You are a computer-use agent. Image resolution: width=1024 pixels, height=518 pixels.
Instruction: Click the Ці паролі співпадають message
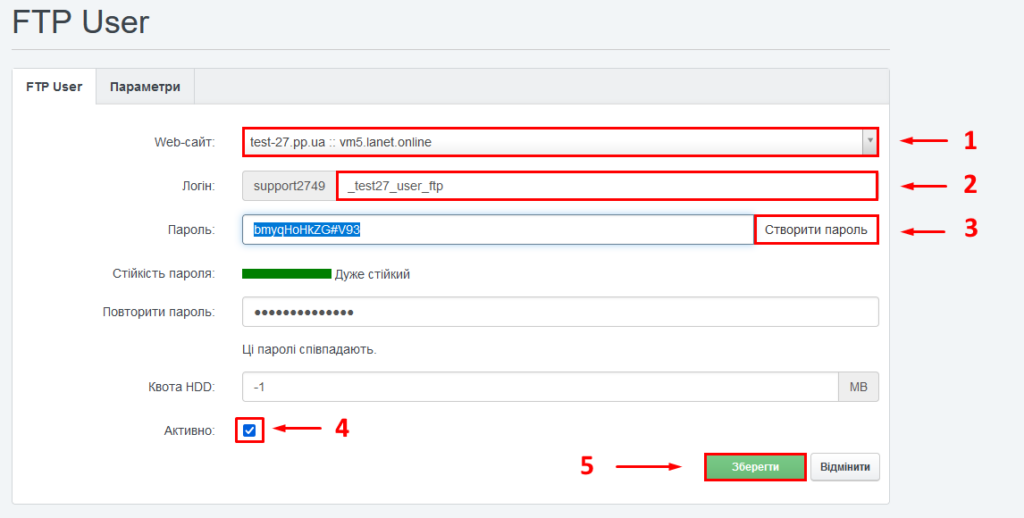[x=309, y=349]
